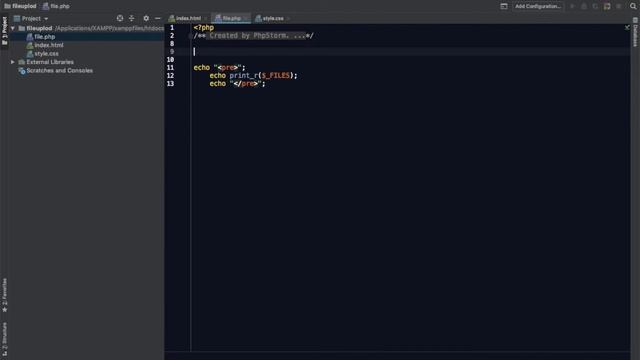Hide the Project panel with minus icon
The width and height of the screenshot is (640, 360).
(158, 18)
